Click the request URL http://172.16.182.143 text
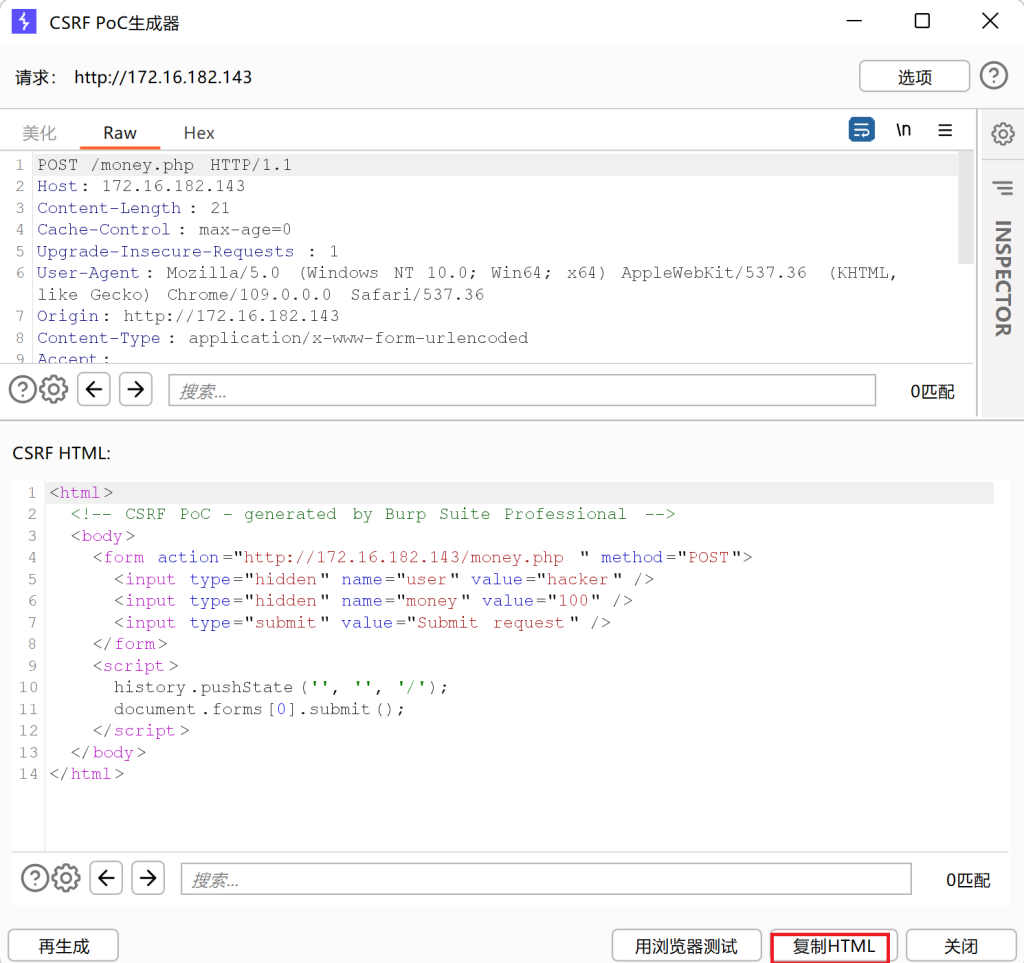This screenshot has height=963, width=1024. 163,77
